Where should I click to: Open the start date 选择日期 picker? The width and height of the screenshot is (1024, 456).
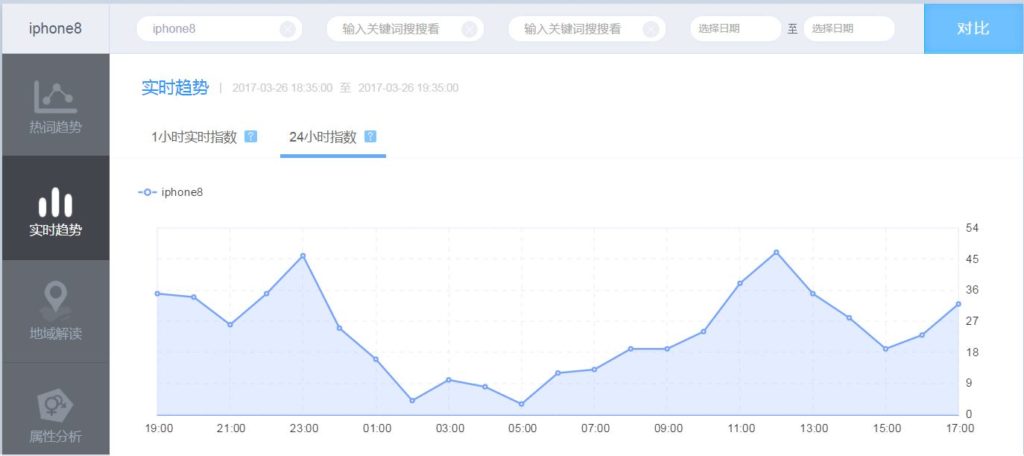(735, 29)
